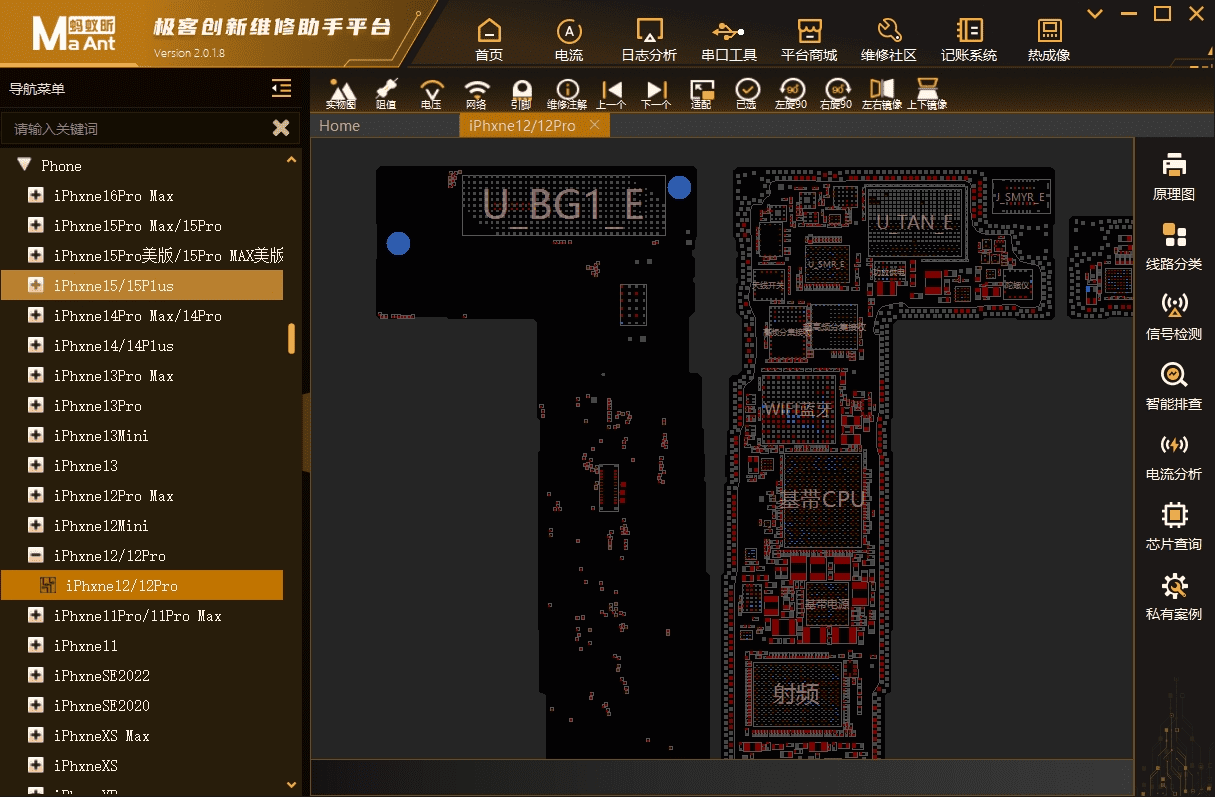
Task: Collapse the navigation menu panel
Action: [281, 89]
